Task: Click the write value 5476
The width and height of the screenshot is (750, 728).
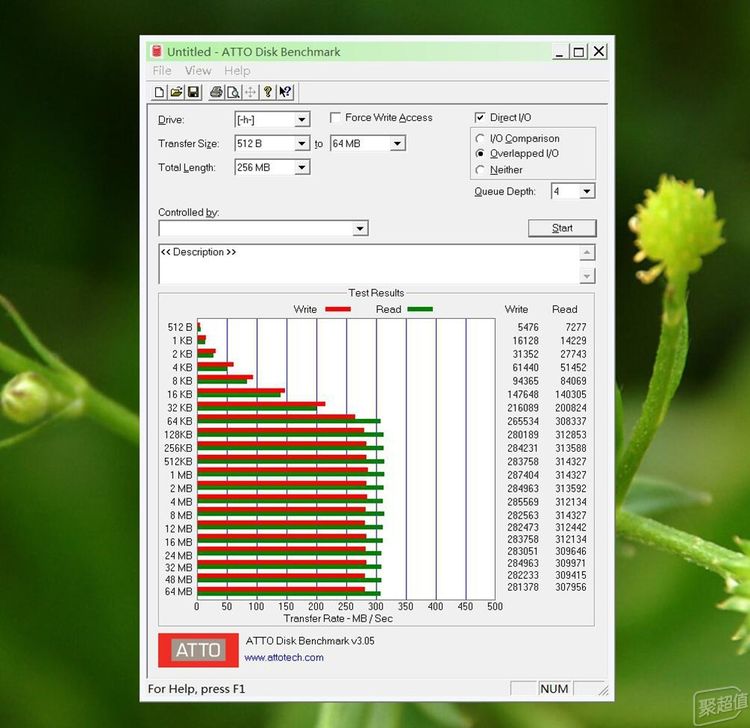Action: pos(528,327)
